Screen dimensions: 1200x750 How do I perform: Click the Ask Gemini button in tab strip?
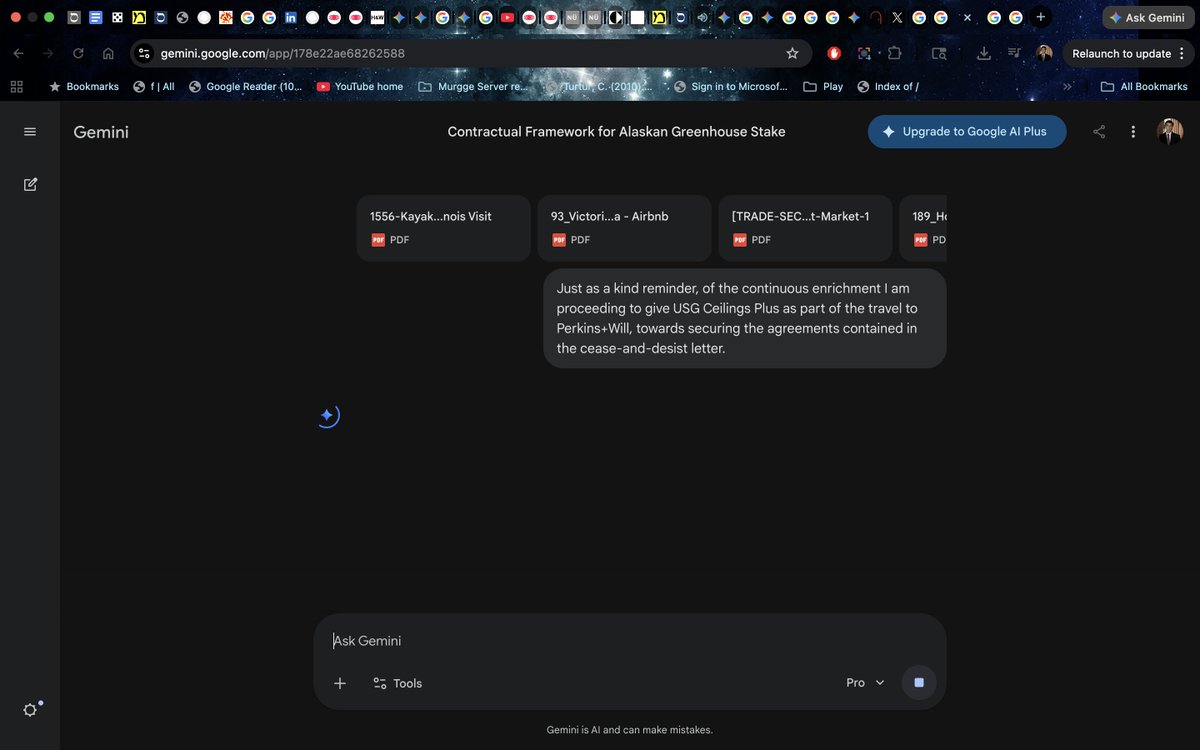[1148, 17]
